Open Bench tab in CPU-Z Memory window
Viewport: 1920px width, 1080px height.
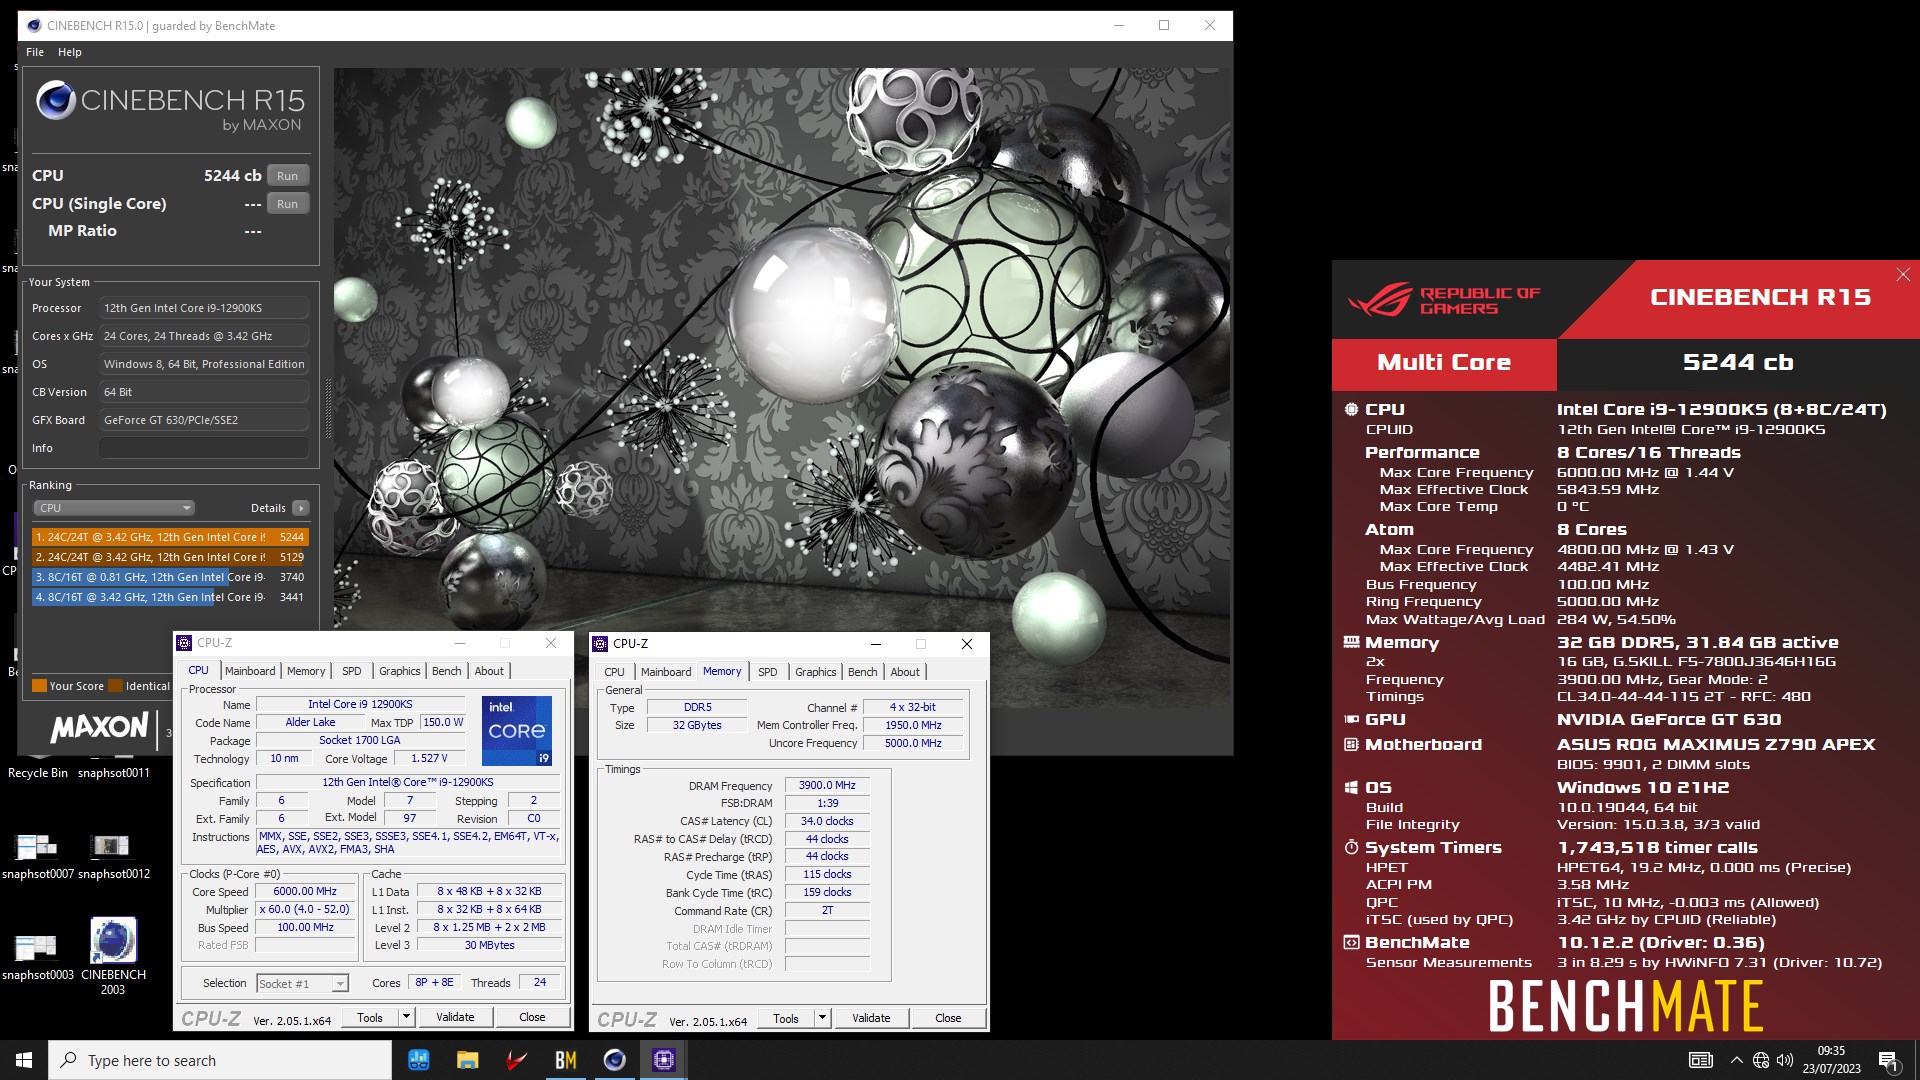[863, 672]
